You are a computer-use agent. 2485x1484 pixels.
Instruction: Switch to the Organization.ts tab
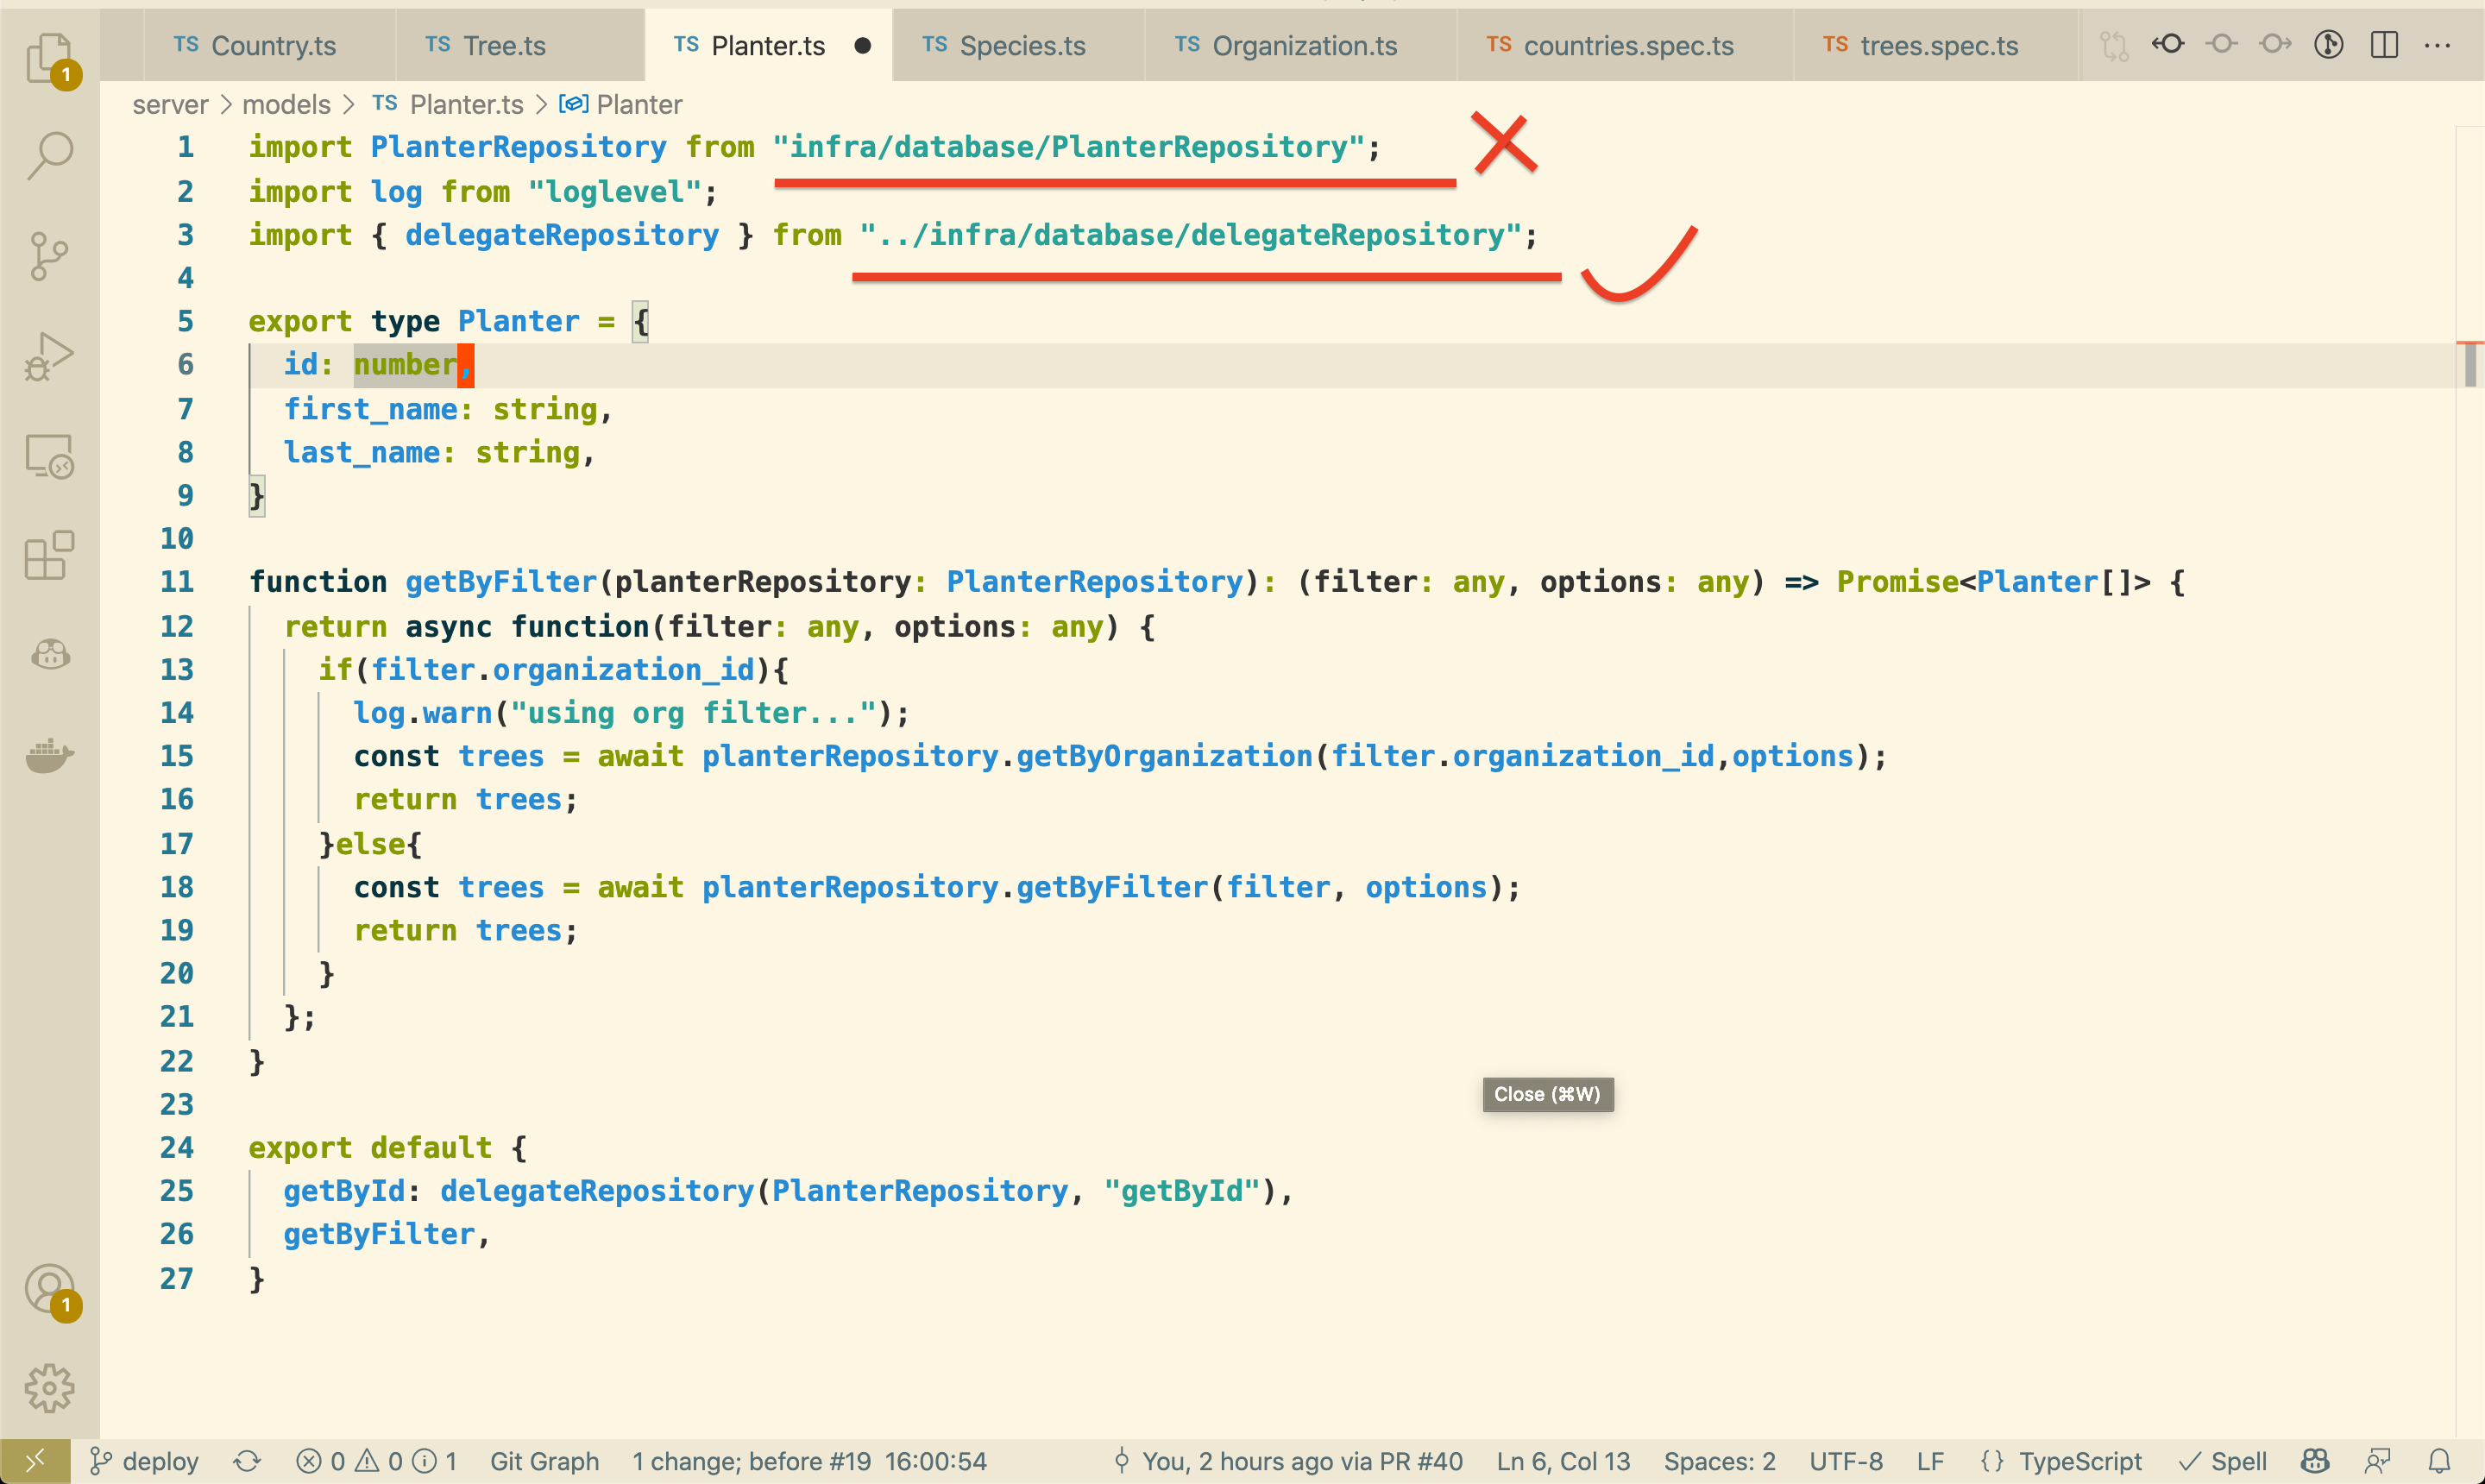tap(1300, 45)
